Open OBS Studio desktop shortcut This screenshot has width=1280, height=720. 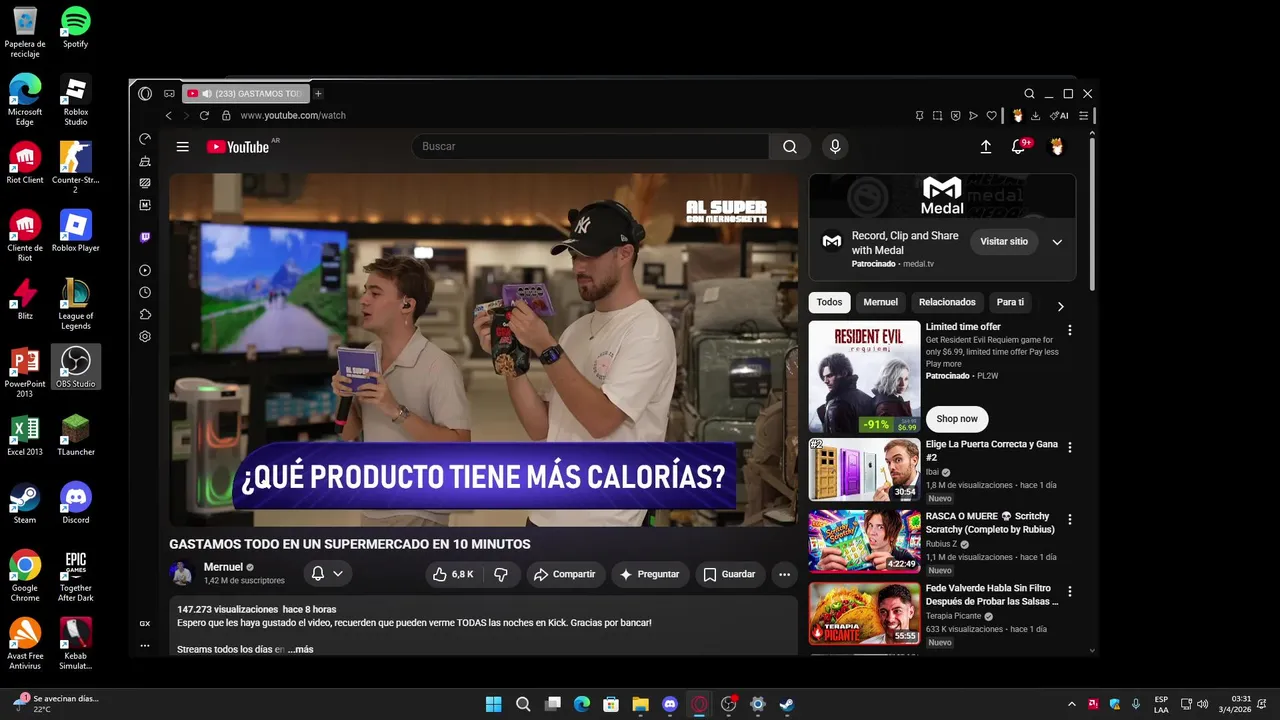tap(76, 366)
